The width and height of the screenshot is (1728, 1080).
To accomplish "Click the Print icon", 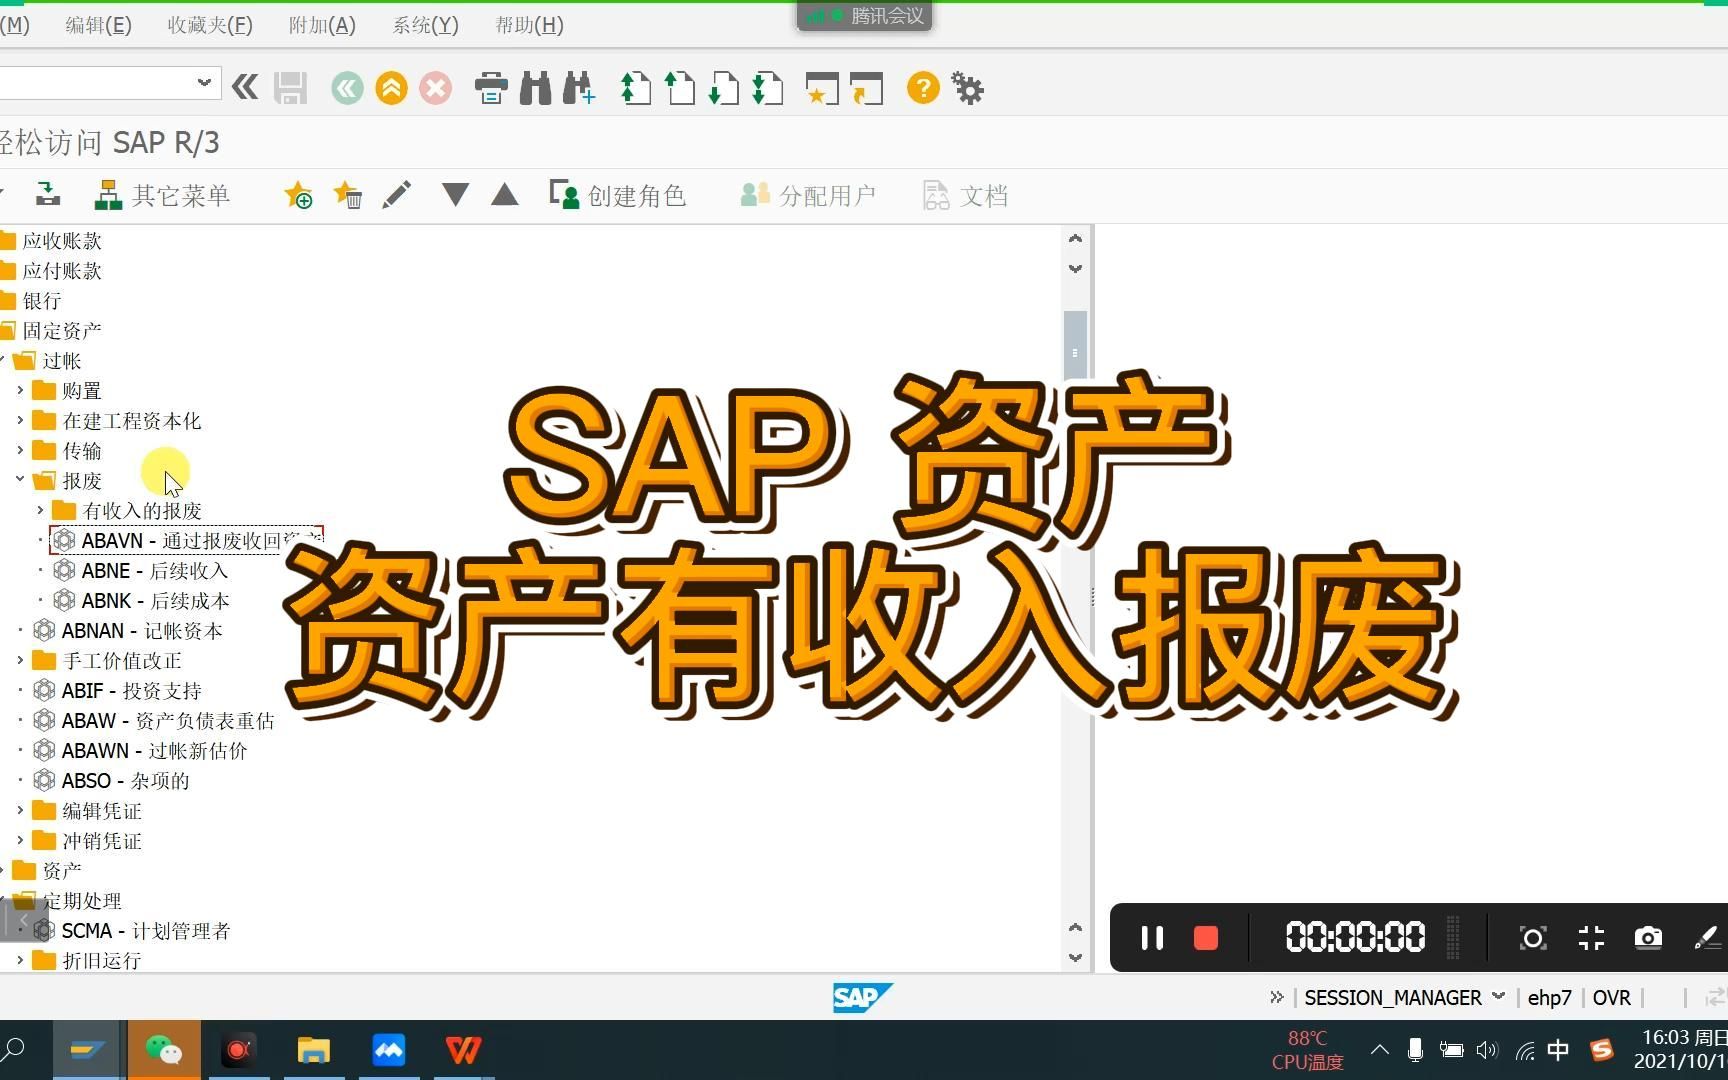I will pyautogui.click(x=491, y=88).
